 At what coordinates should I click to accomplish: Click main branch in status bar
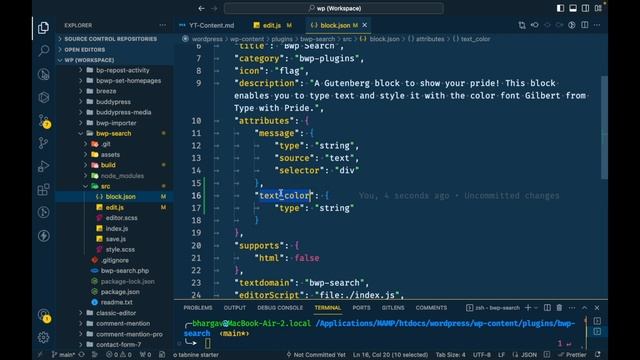64,355
